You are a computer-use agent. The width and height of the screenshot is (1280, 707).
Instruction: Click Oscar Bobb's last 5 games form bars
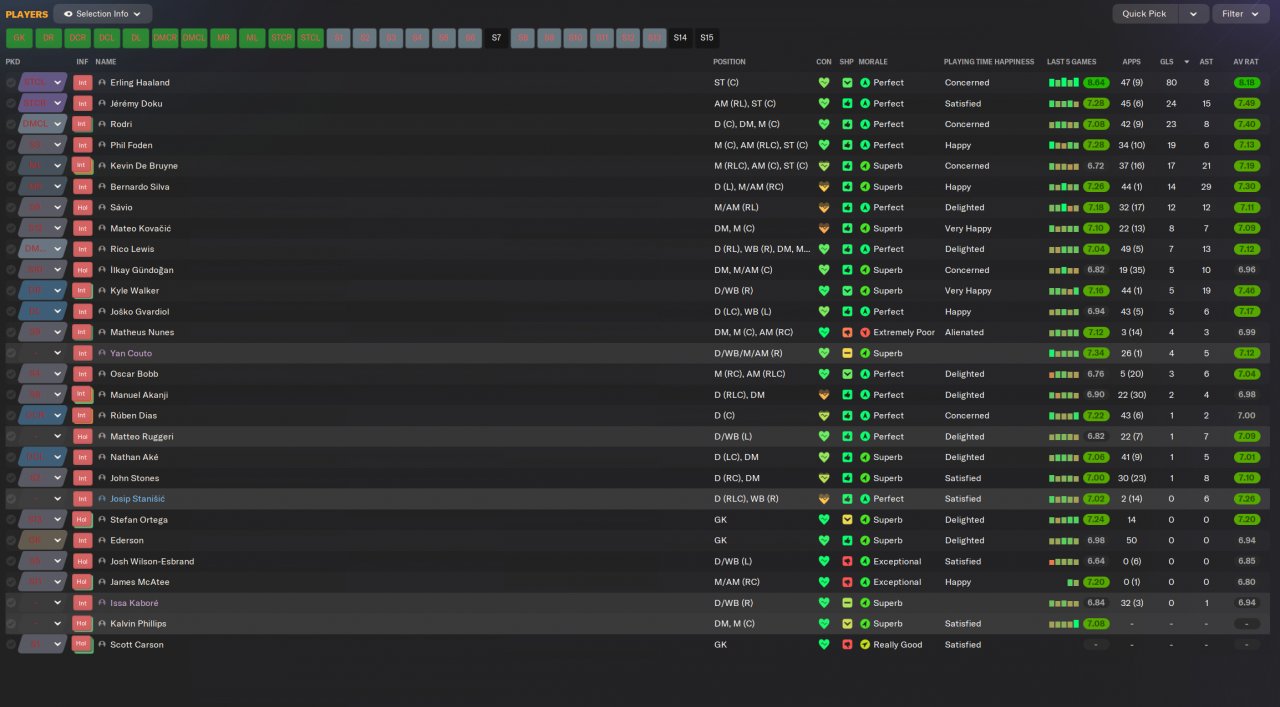point(1064,374)
